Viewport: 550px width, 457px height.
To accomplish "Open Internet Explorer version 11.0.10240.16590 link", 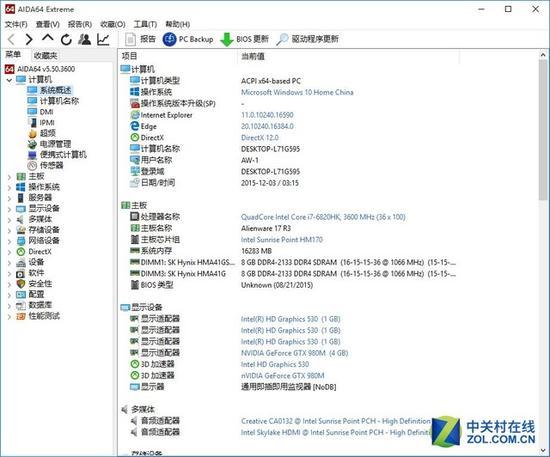I will click(x=267, y=115).
